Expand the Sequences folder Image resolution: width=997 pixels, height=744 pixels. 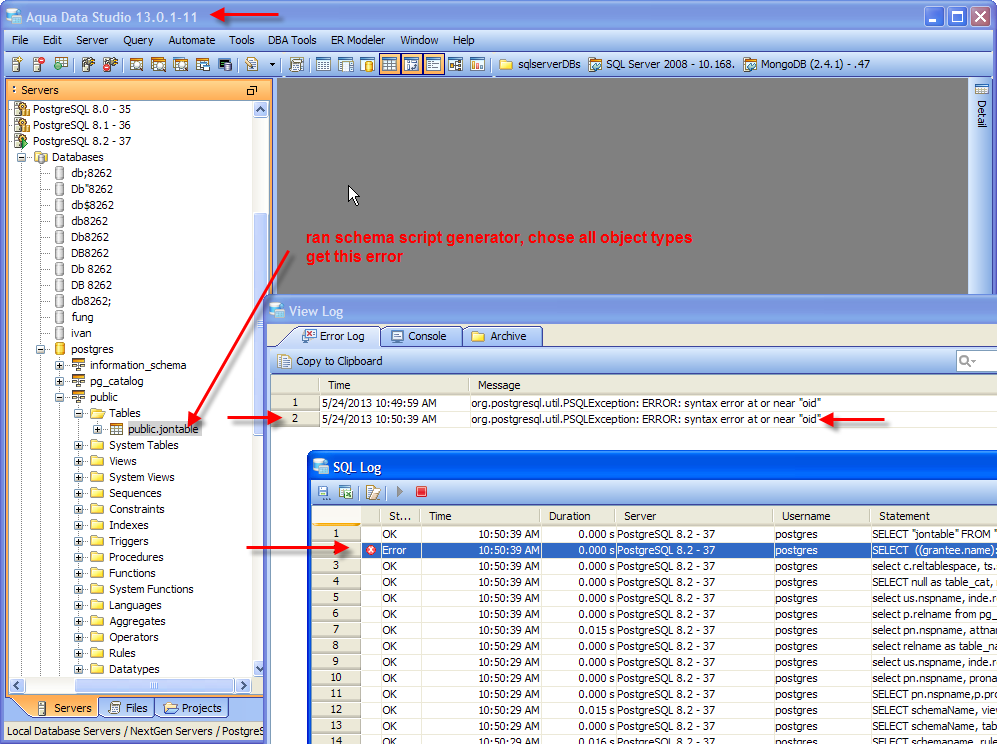click(78, 493)
